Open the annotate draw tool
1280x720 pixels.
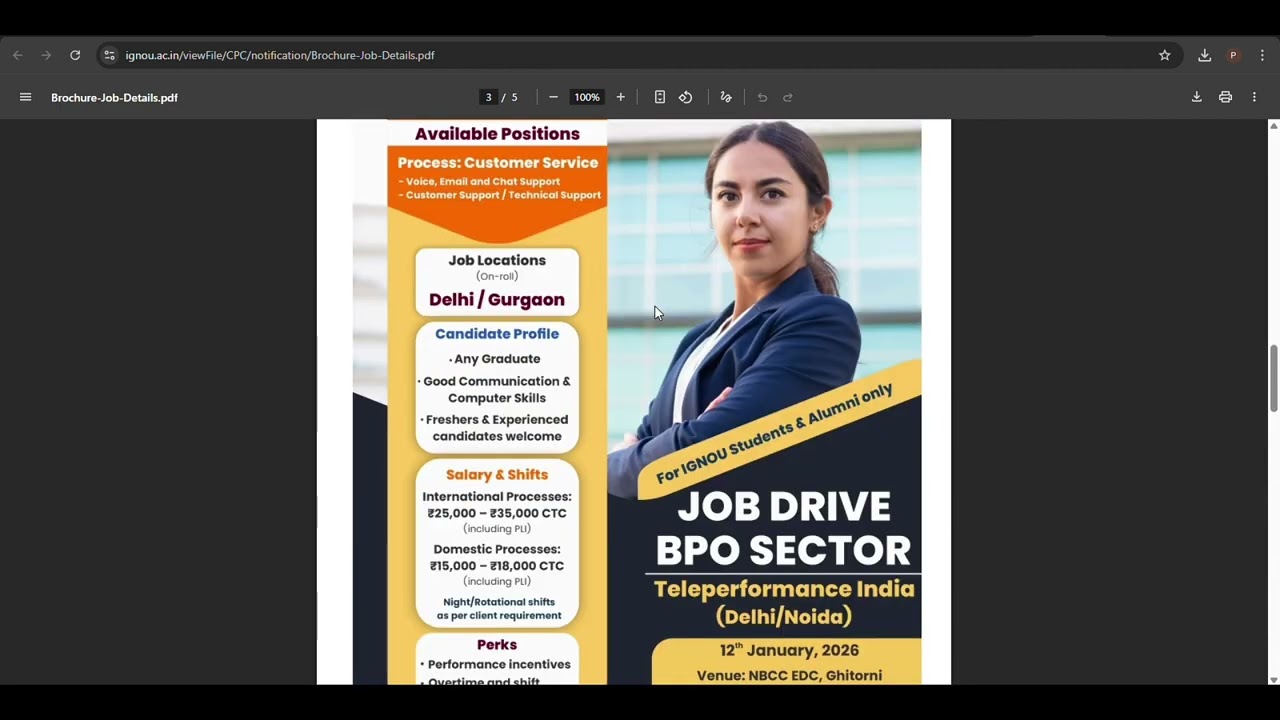click(726, 97)
